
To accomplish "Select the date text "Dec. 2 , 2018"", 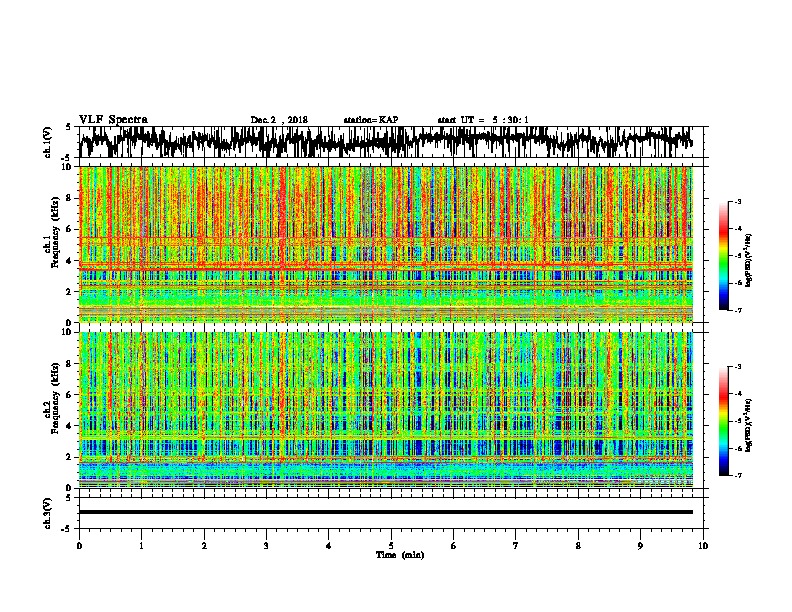I will coord(279,120).
